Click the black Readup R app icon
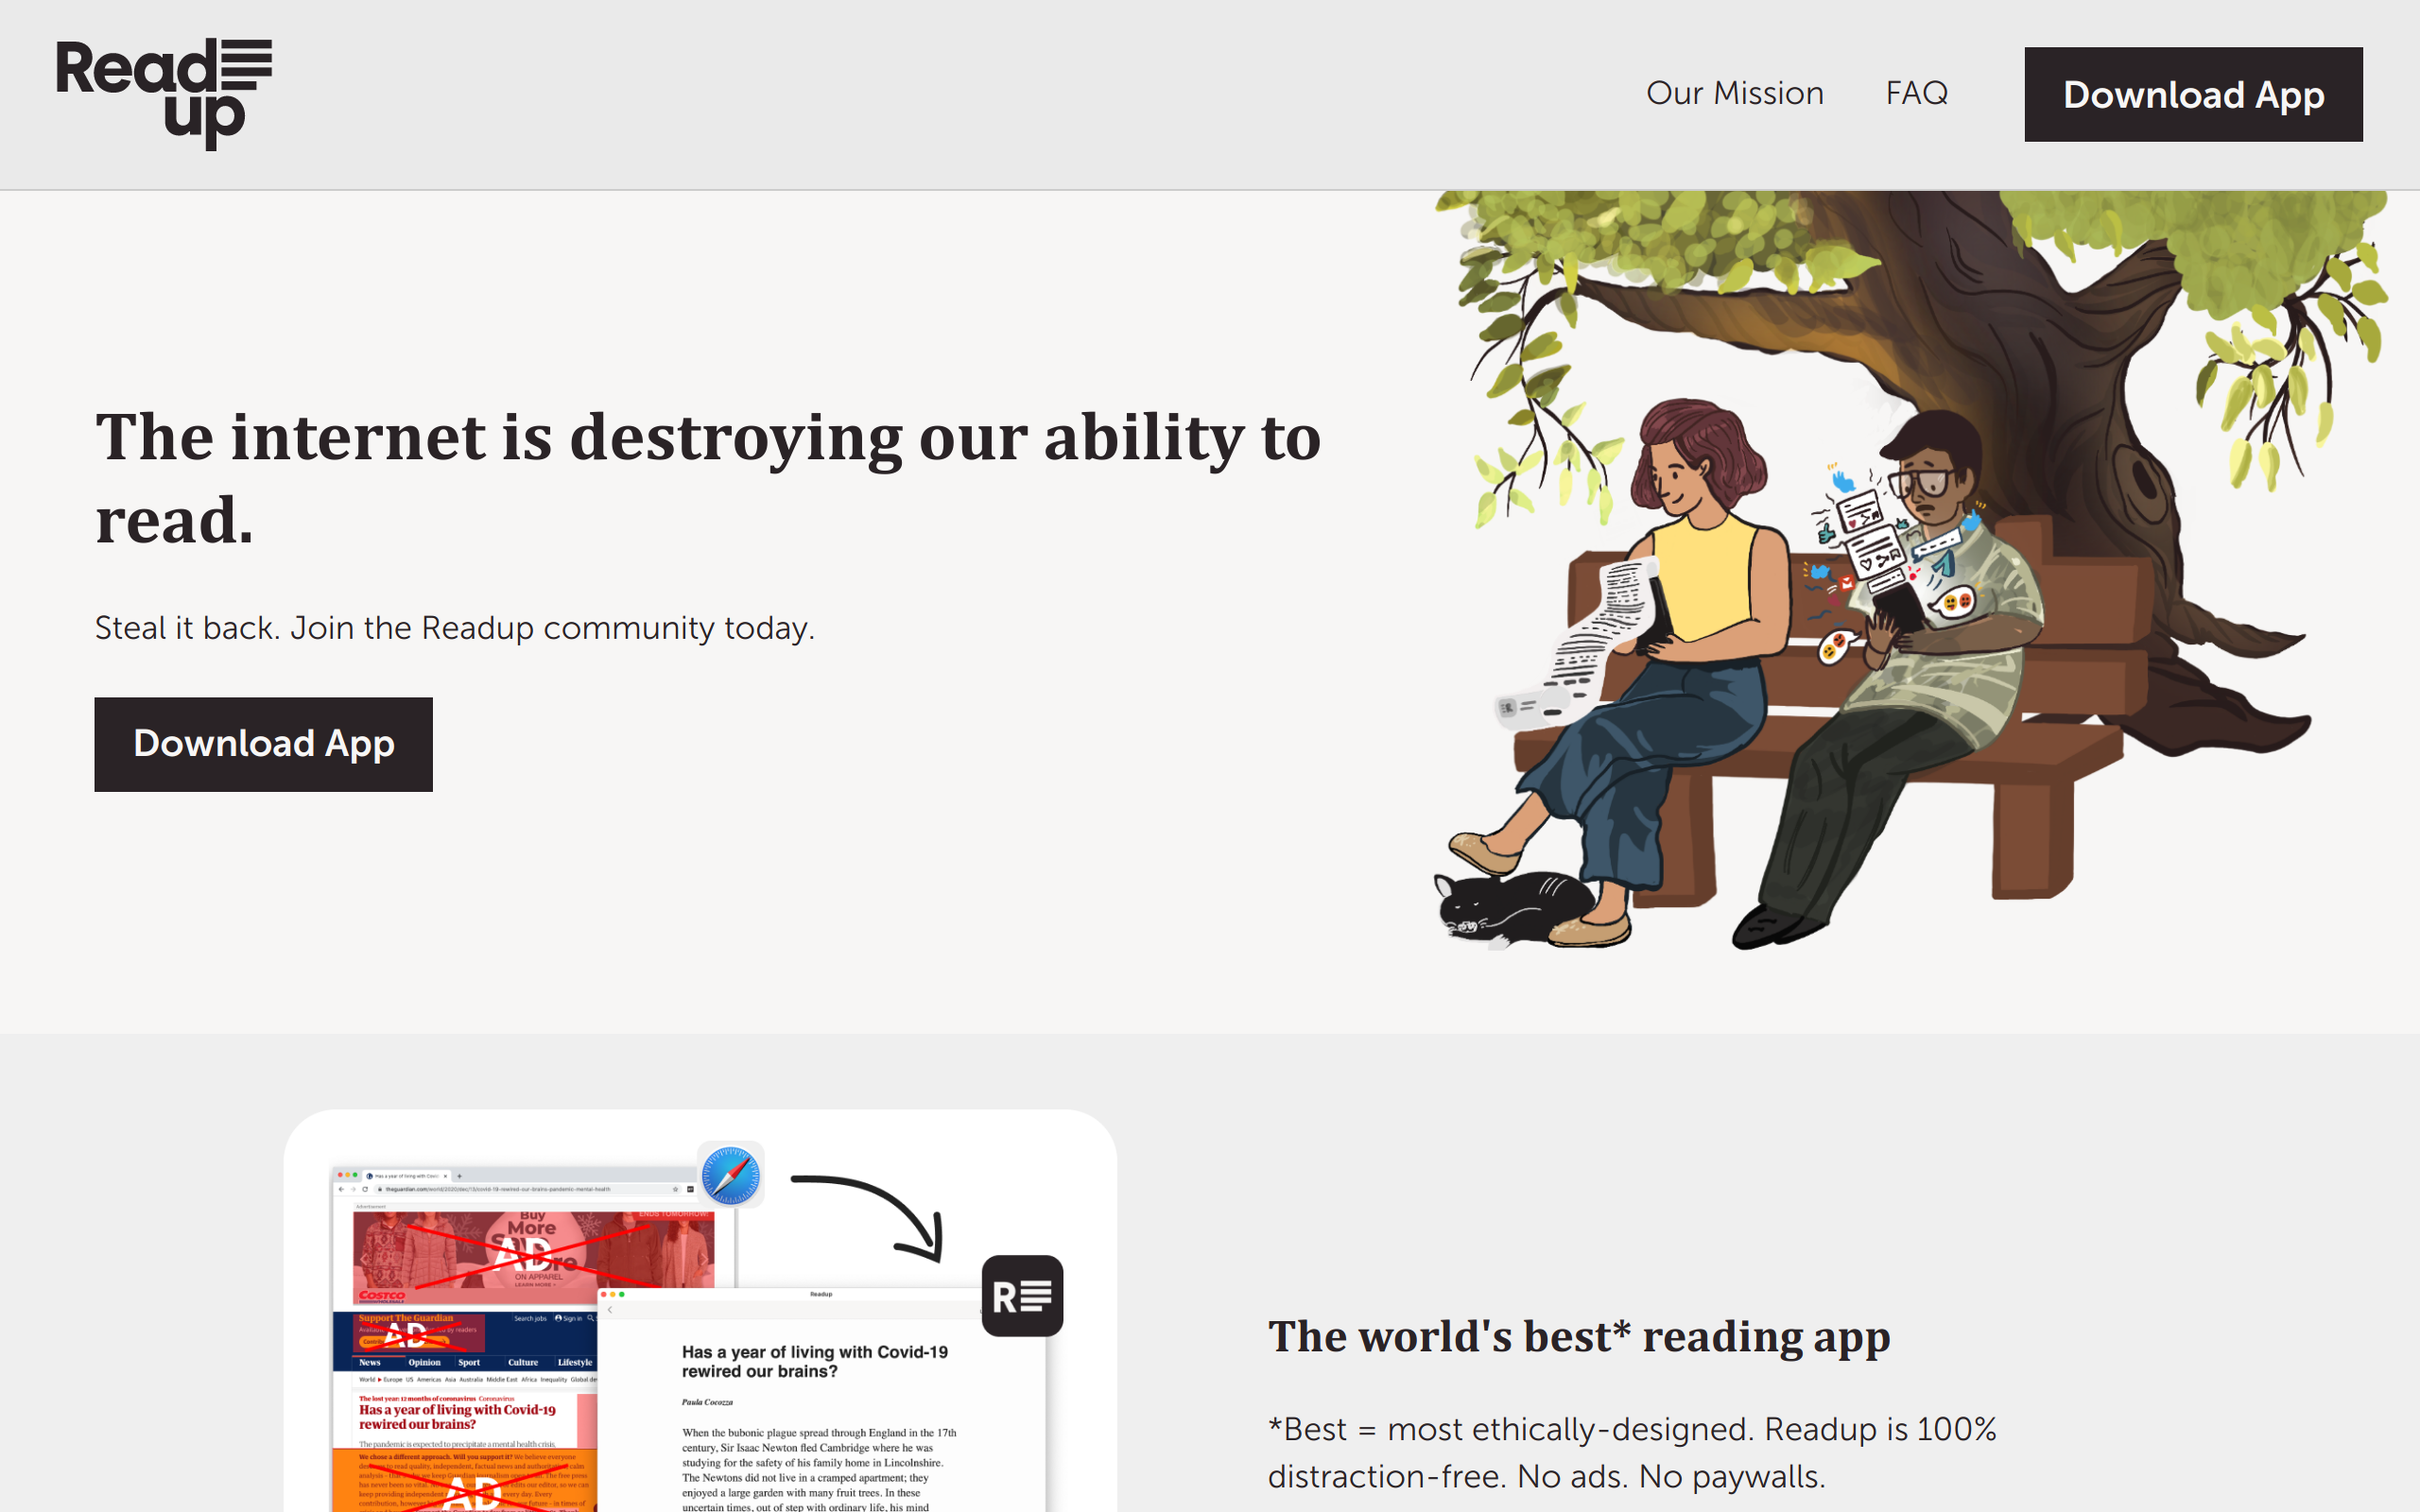The image size is (2420, 1512). pyautogui.click(x=1022, y=1296)
